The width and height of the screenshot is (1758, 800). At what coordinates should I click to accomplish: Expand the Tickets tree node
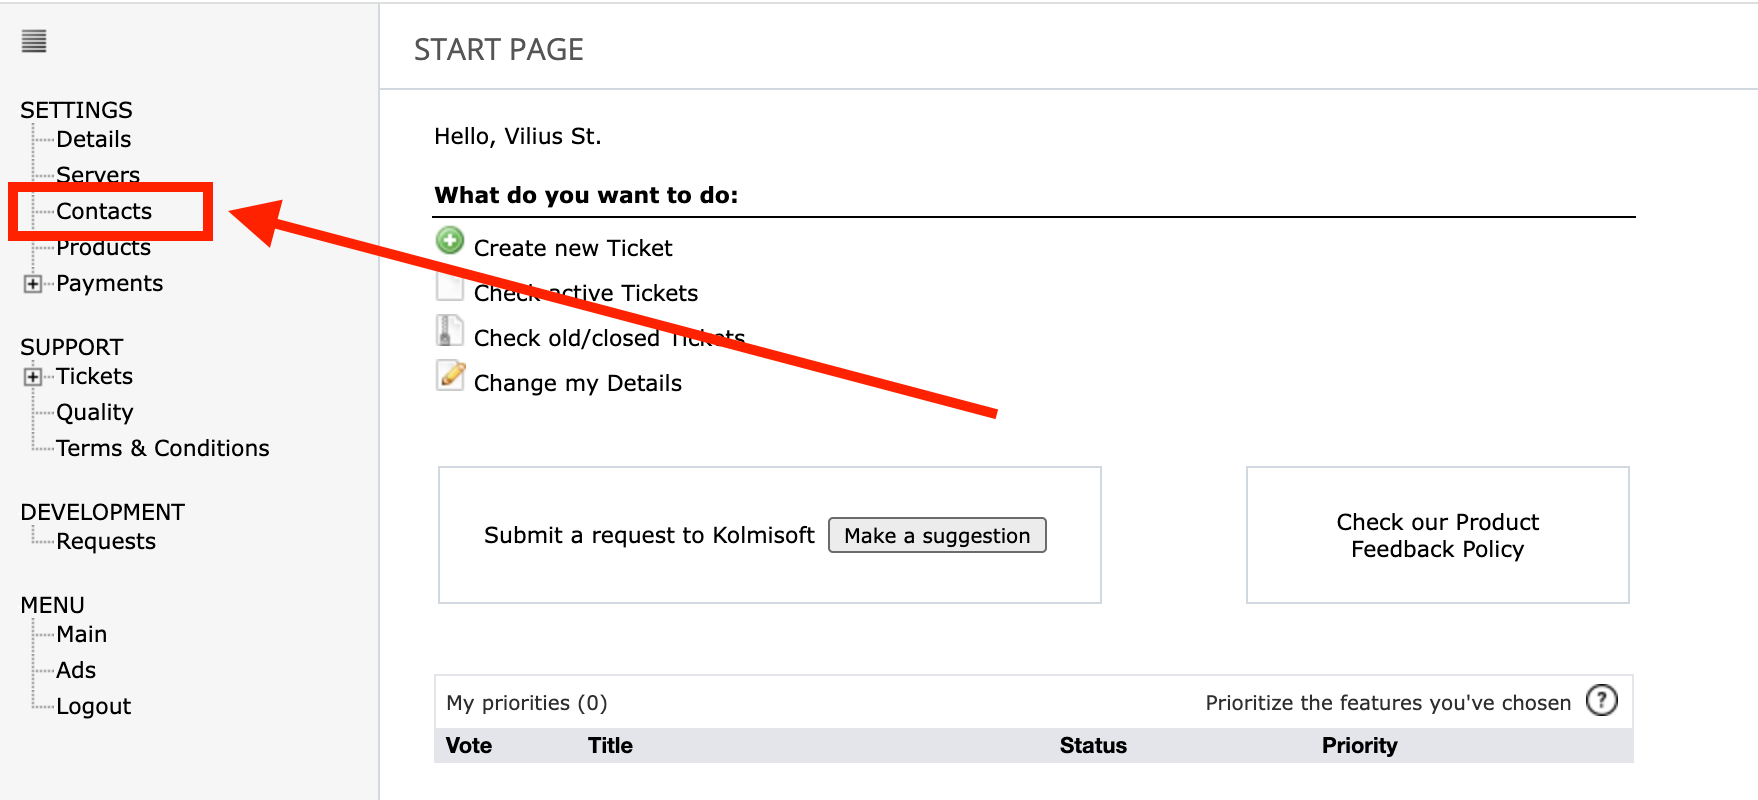(33, 377)
